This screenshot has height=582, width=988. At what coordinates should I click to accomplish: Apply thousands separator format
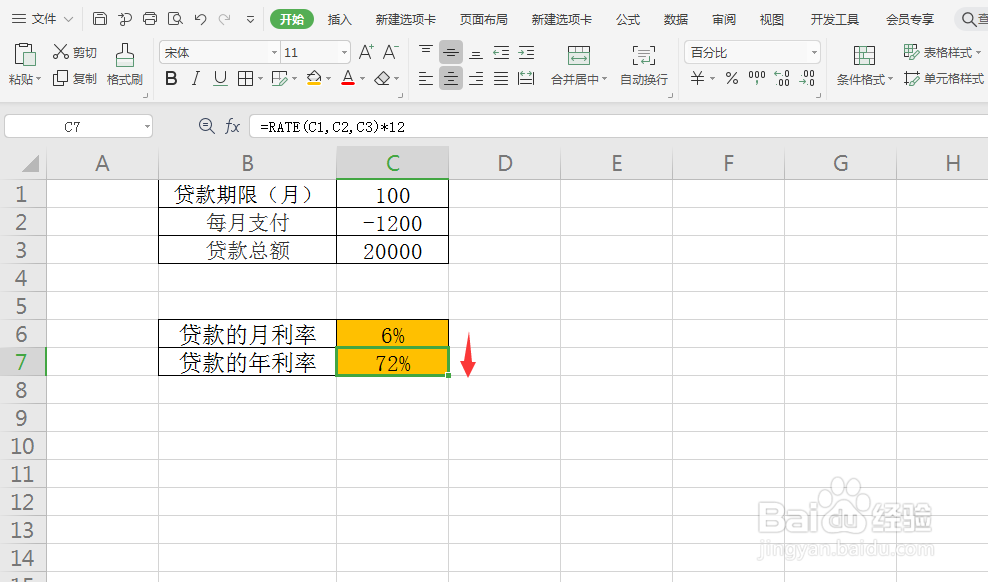pos(757,79)
